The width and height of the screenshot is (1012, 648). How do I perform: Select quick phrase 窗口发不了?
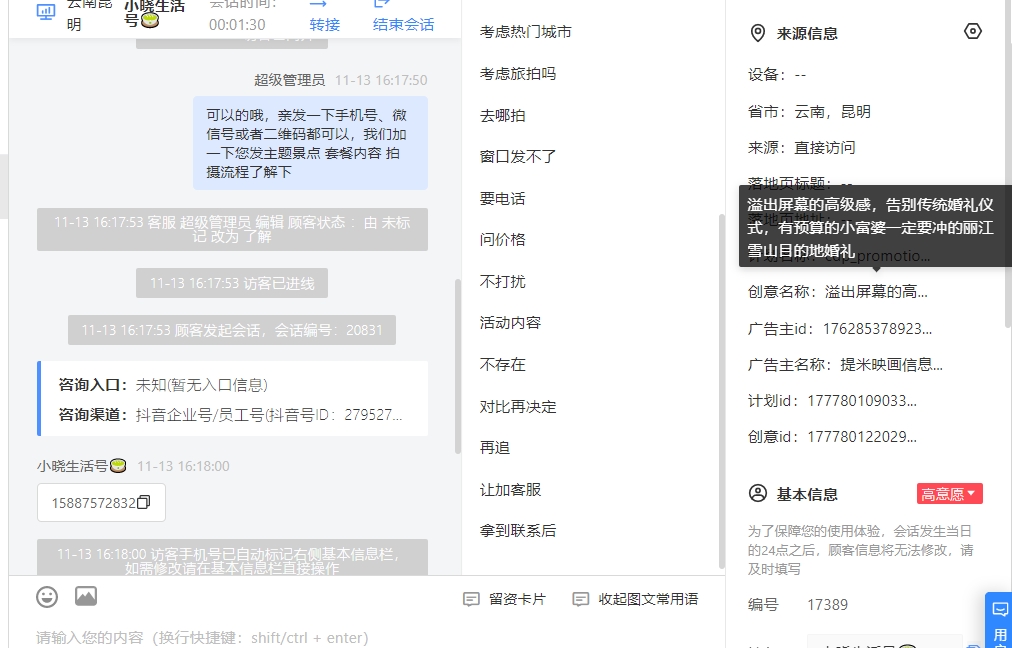click(518, 156)
